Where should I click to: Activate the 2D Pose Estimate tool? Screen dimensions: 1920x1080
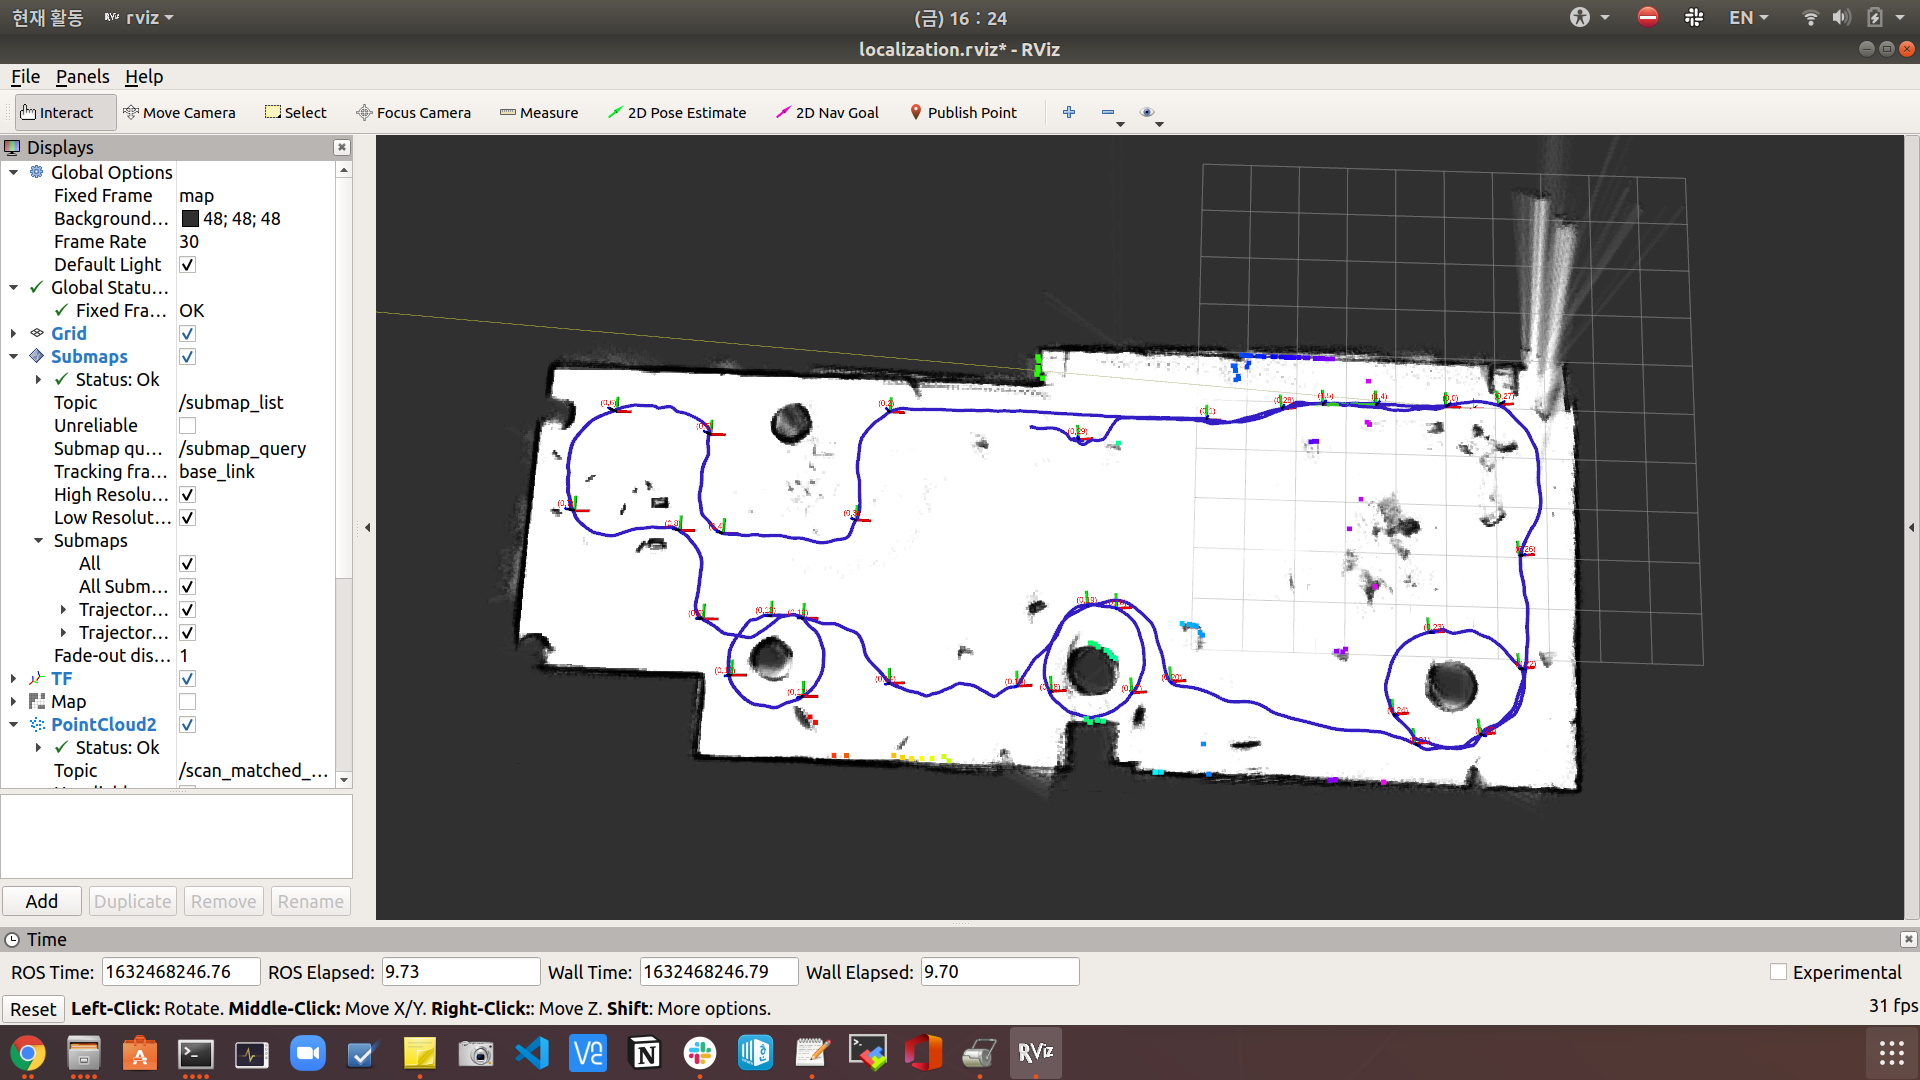[677, 113]
